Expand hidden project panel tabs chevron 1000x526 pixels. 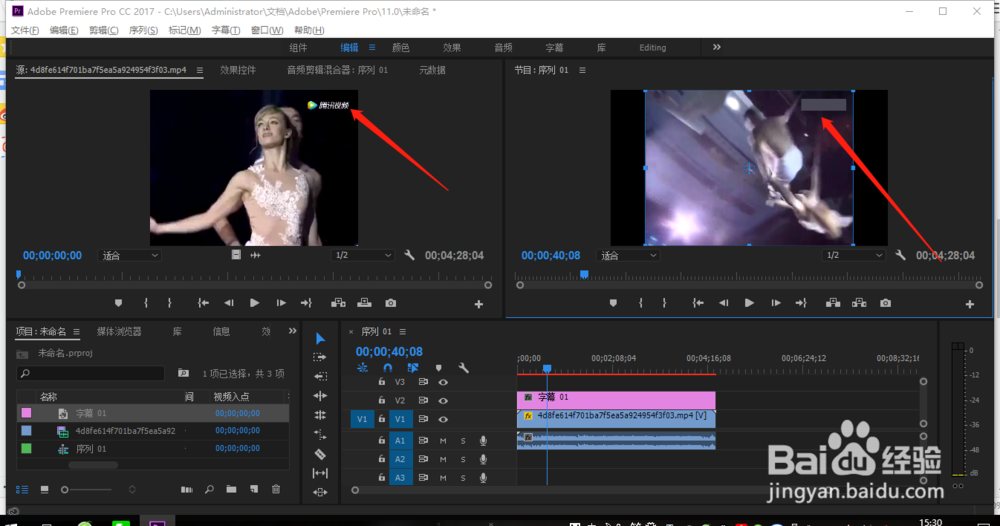292,331
